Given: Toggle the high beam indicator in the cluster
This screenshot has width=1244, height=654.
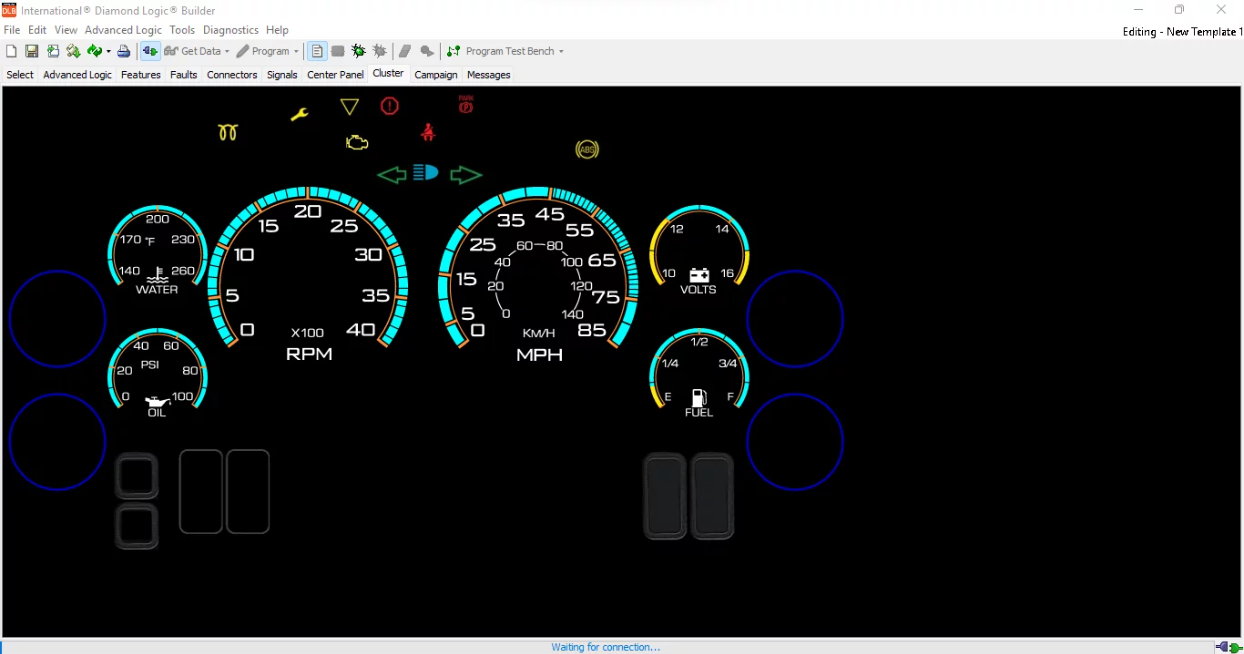Looking at the screenshot, I should click(x=424, y=172).
